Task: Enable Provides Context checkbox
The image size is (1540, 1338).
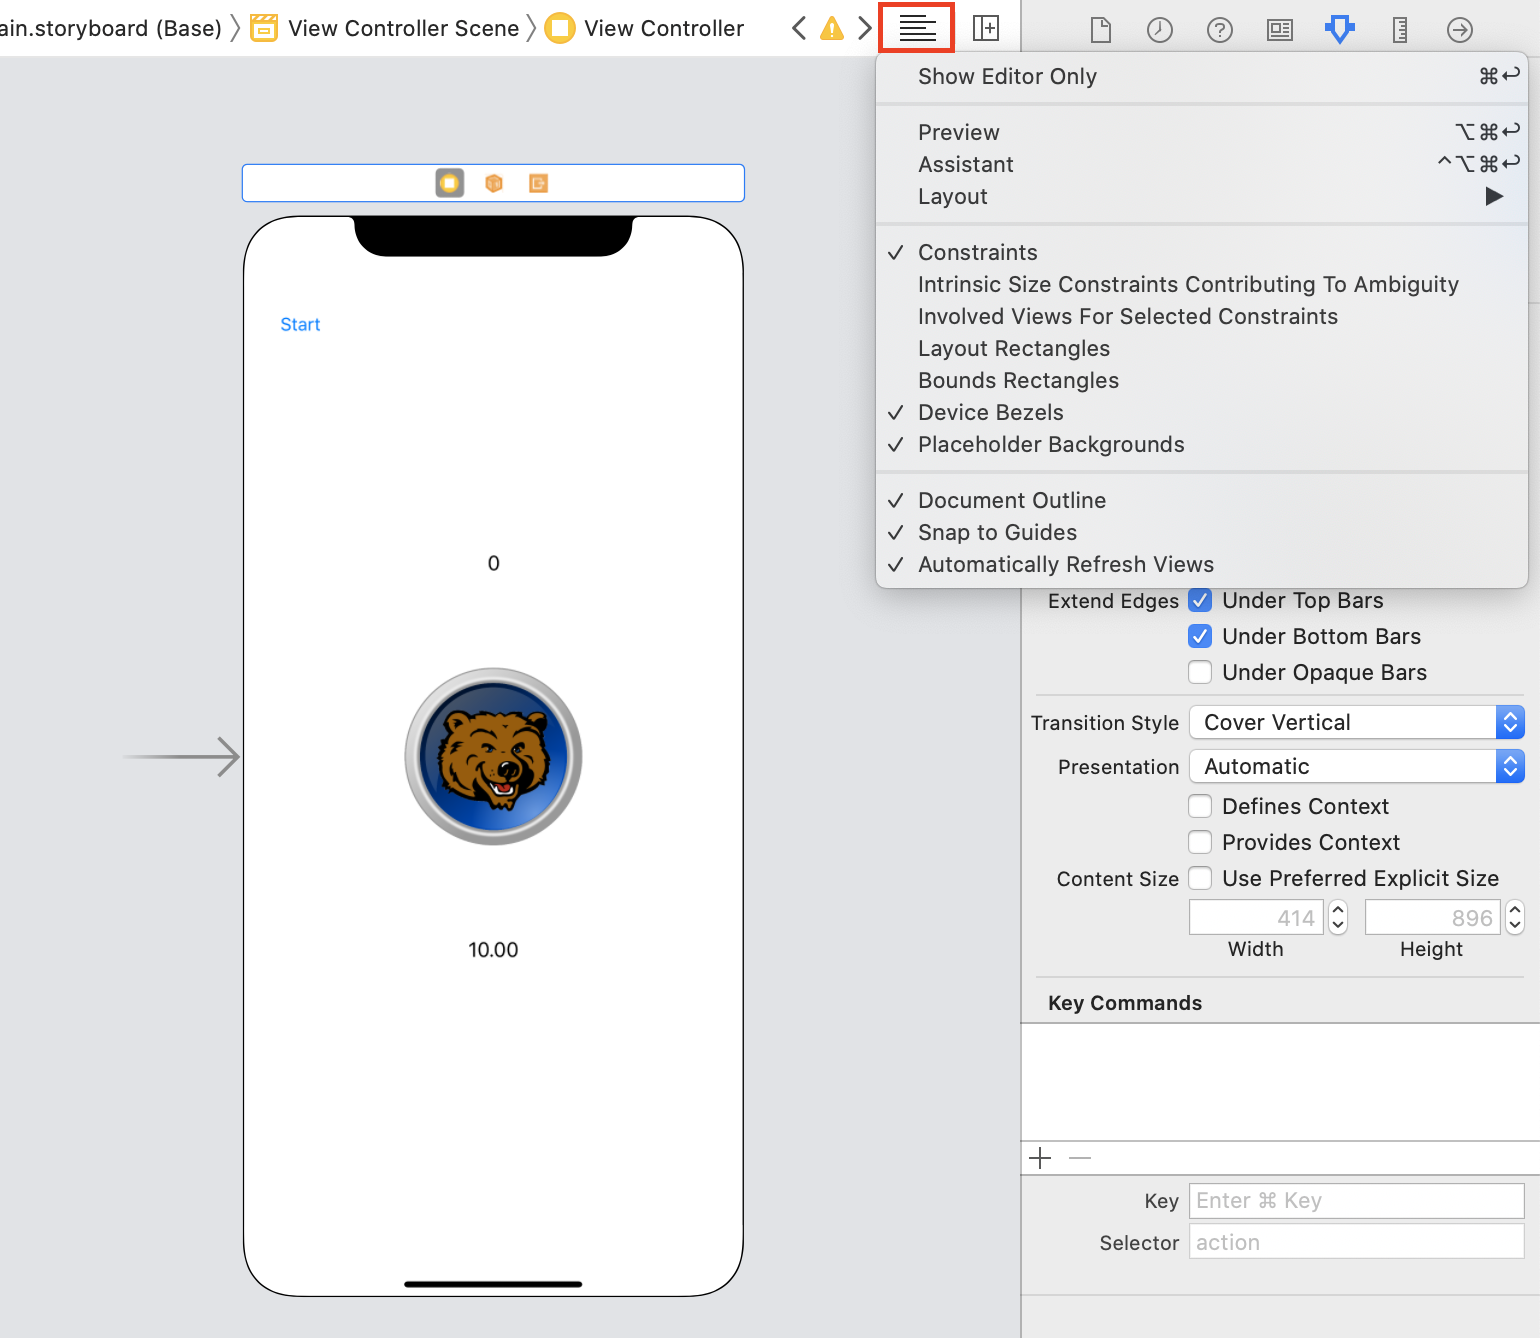Action: (x=1200, y=842)
